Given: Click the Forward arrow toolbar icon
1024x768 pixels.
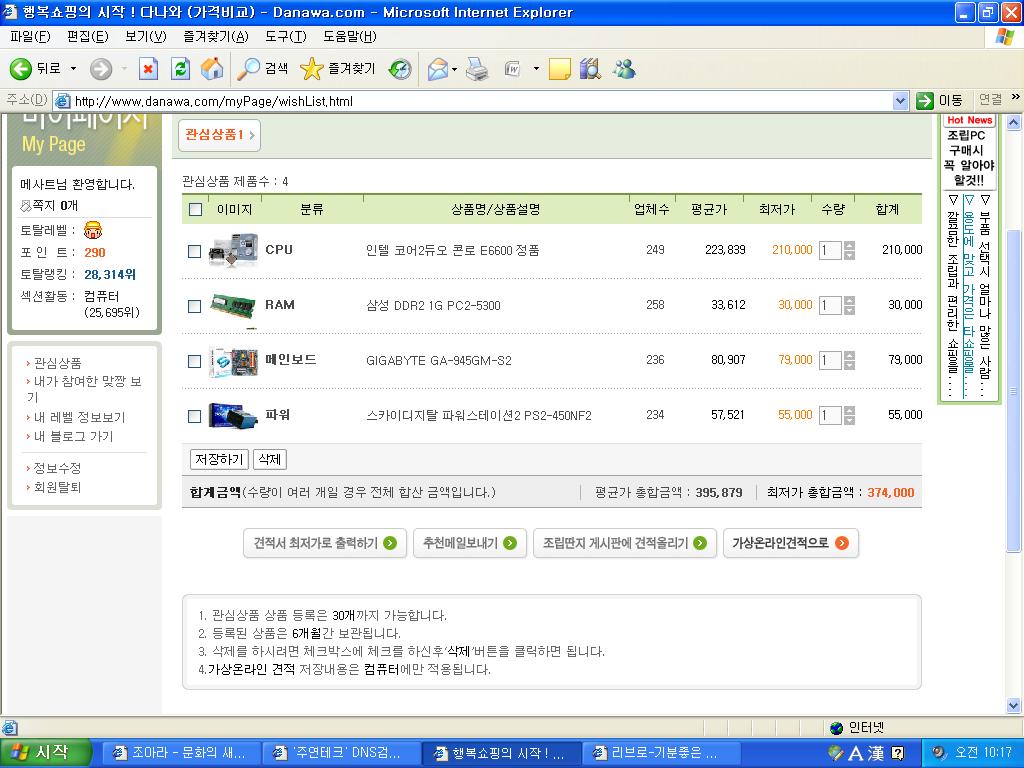Looking at the screenshot, I should click(x=101, y=69).
